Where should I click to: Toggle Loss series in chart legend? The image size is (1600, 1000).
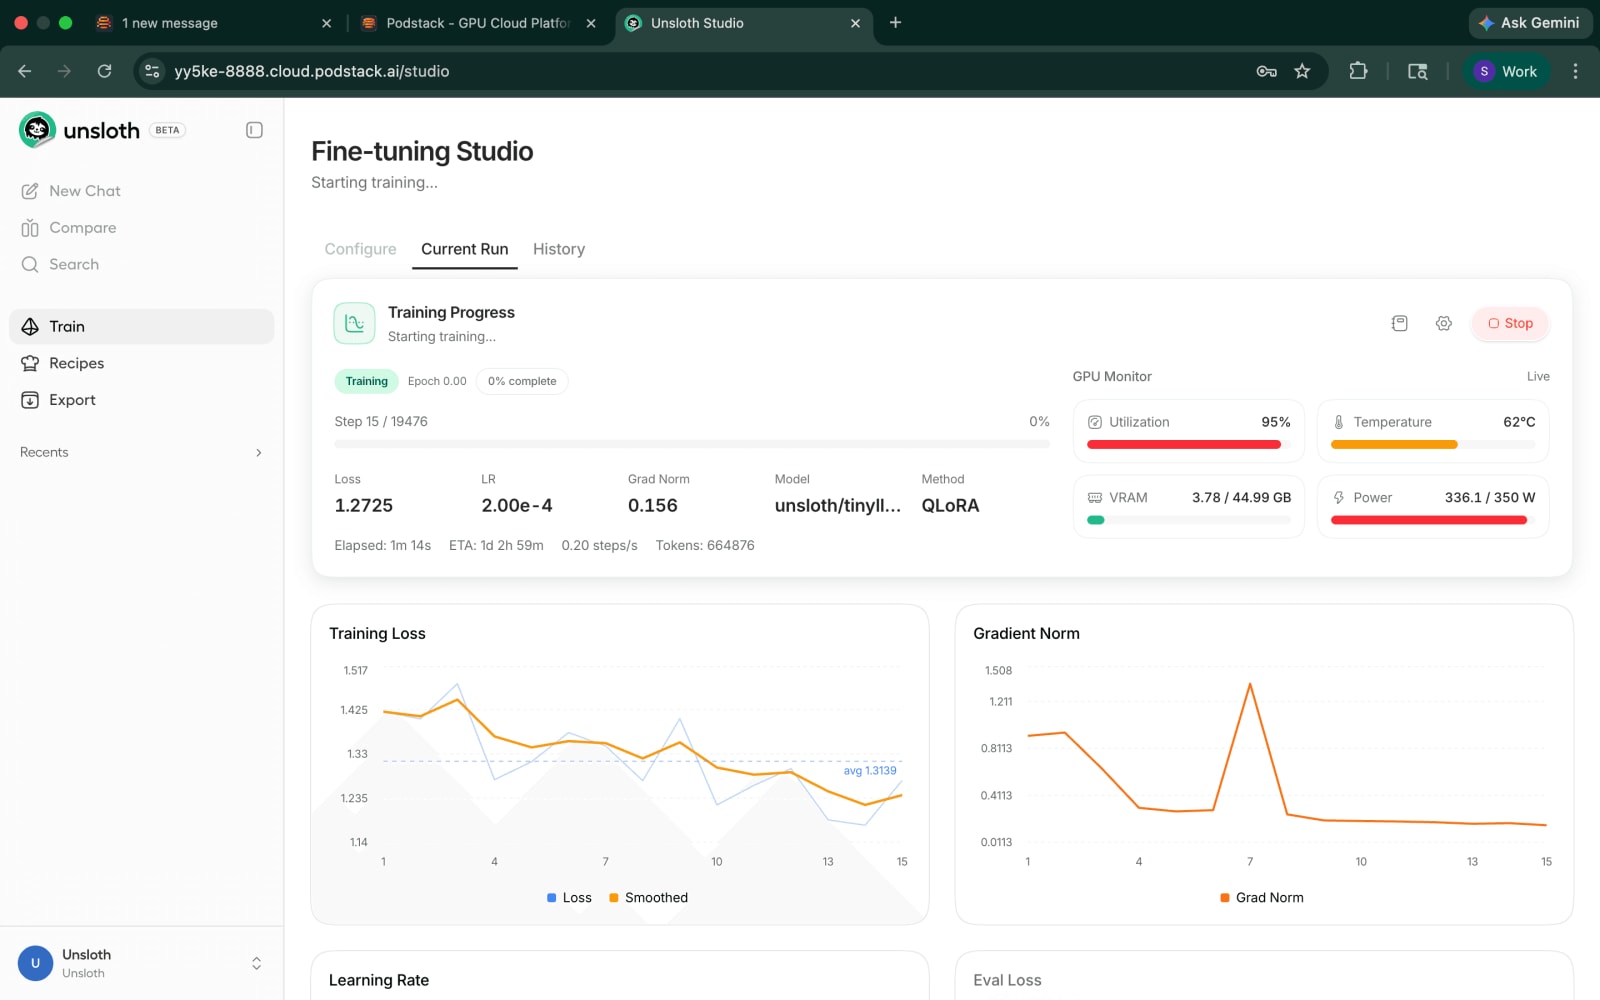[569, 897]
